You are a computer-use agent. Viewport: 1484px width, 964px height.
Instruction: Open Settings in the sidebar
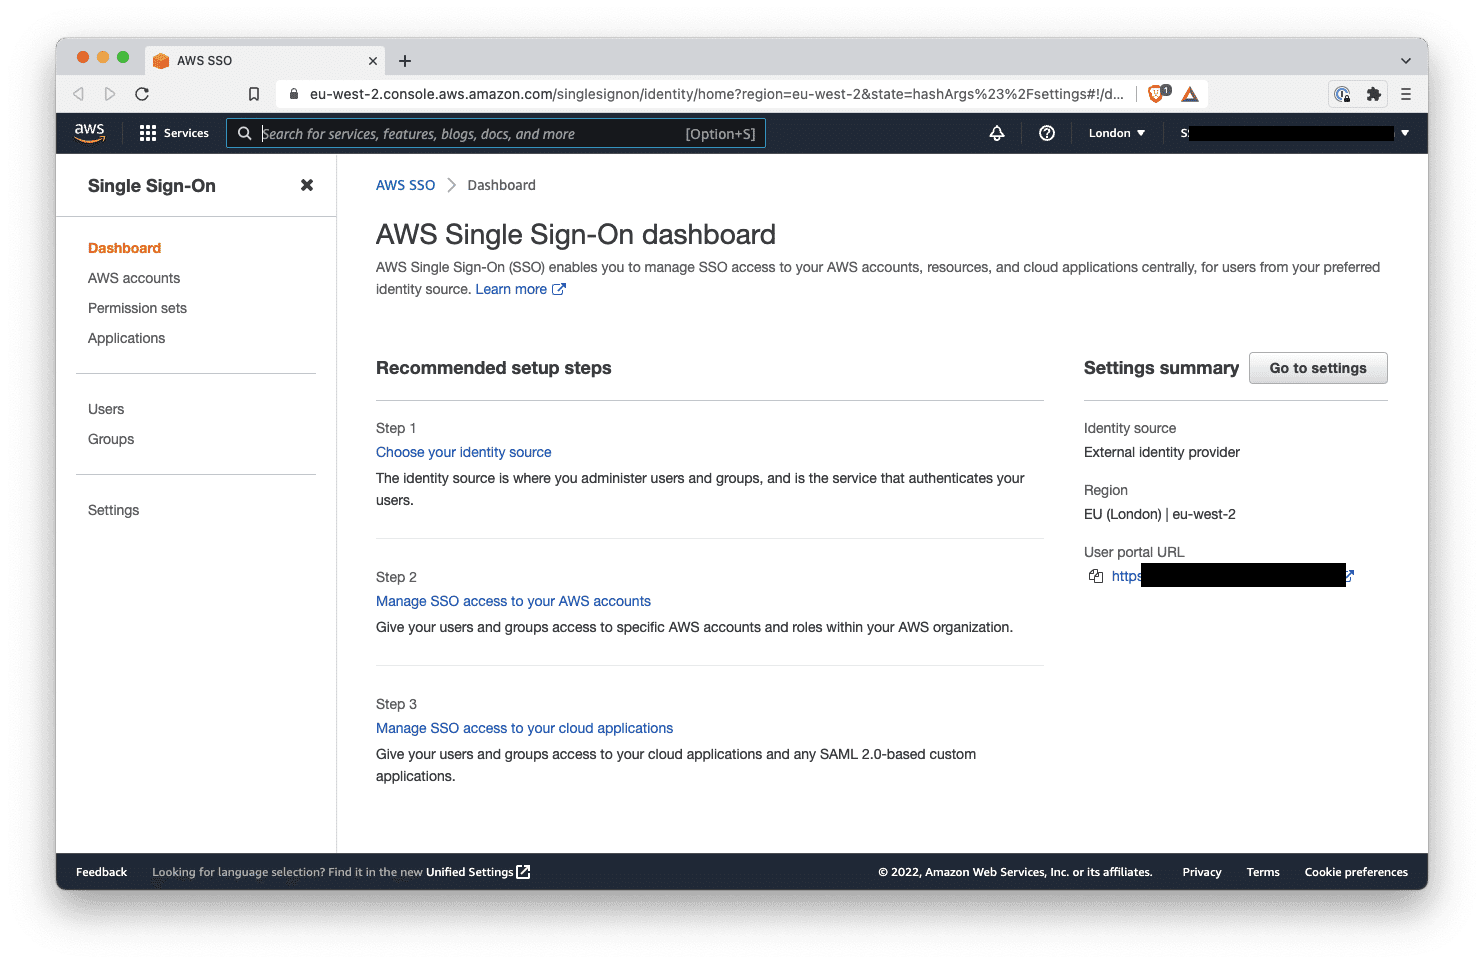click(x=113, y=510)
